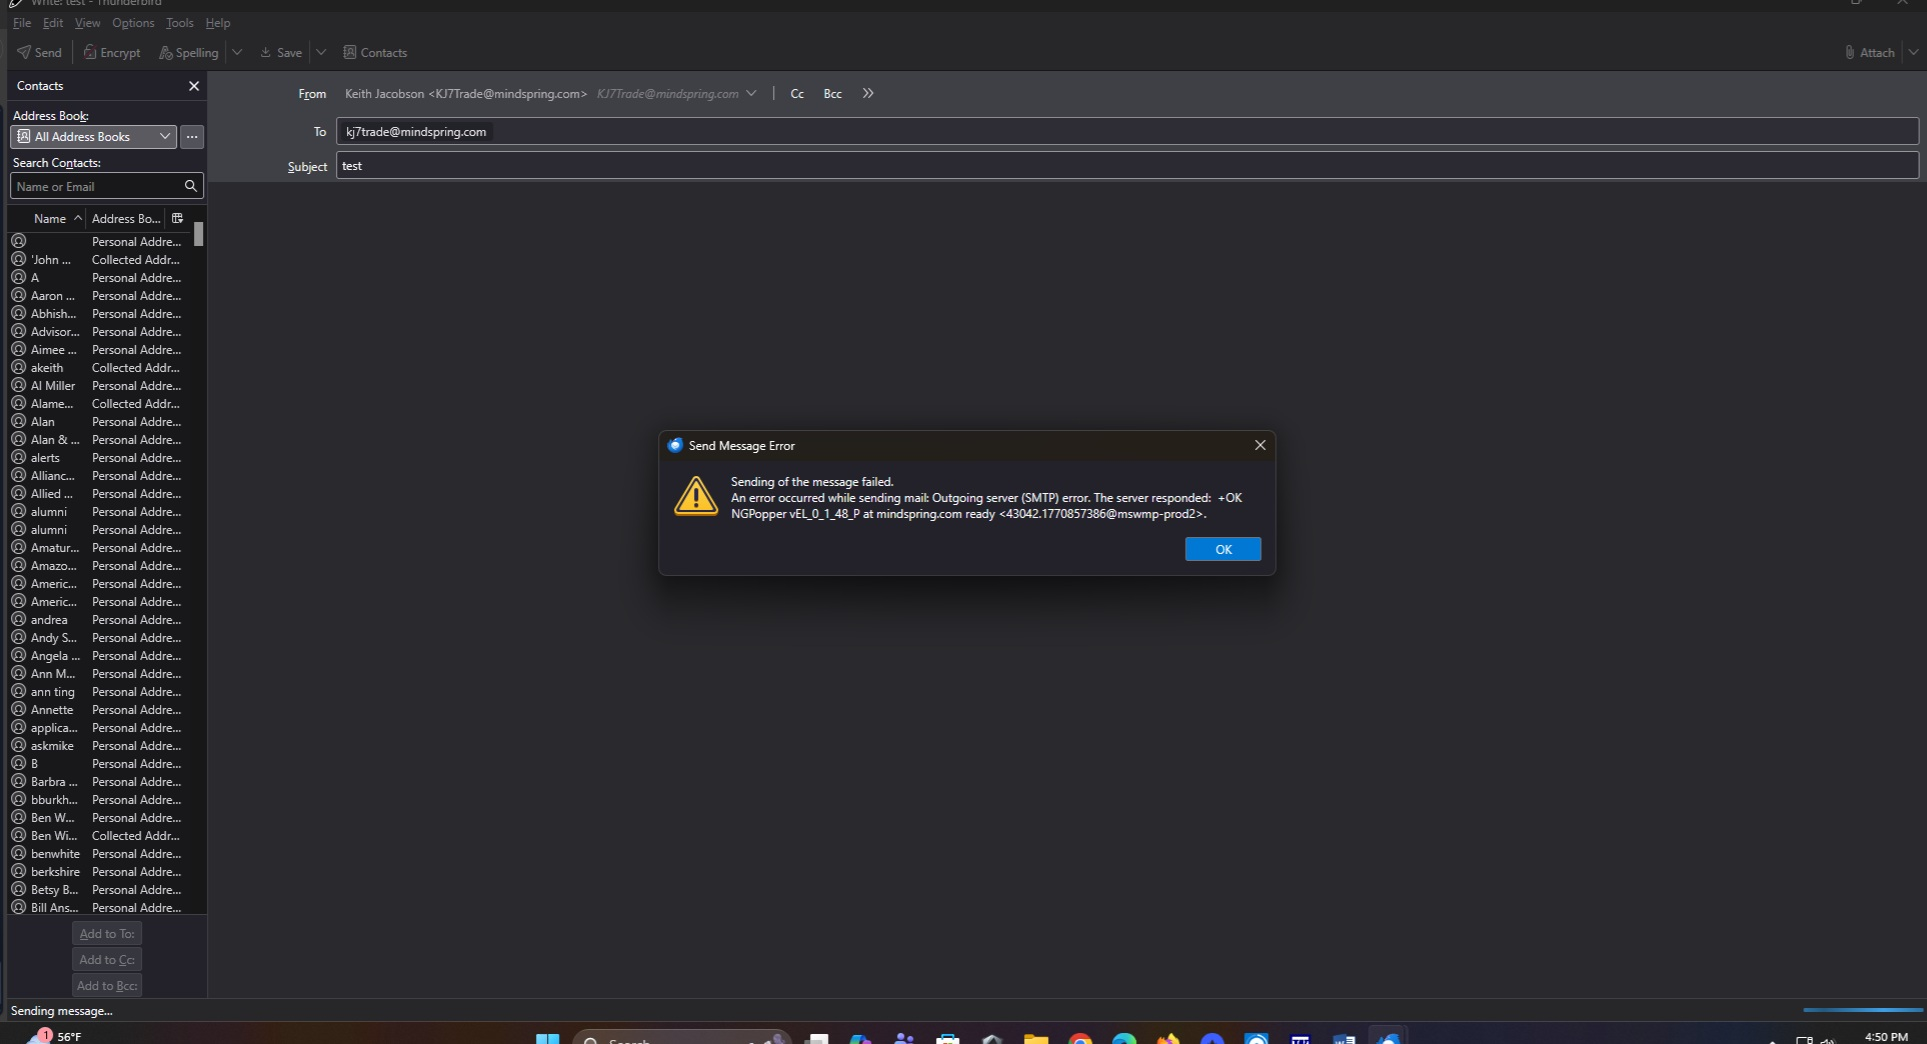Open the From identity dropdown
The height and width of the screenshot is (1044, 1927).
(x=751, y=94)
